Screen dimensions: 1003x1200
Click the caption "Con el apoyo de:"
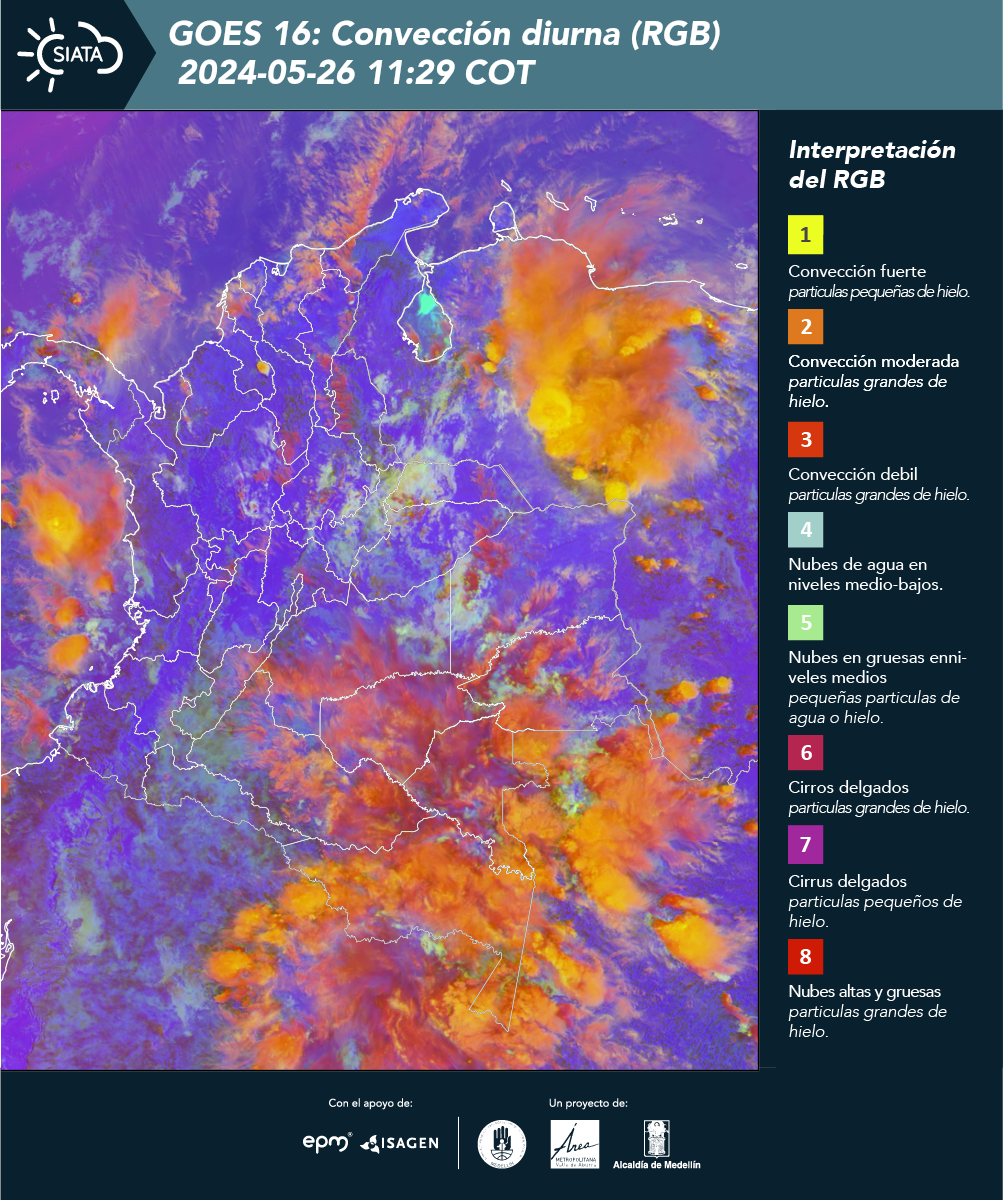[370, 1103]
